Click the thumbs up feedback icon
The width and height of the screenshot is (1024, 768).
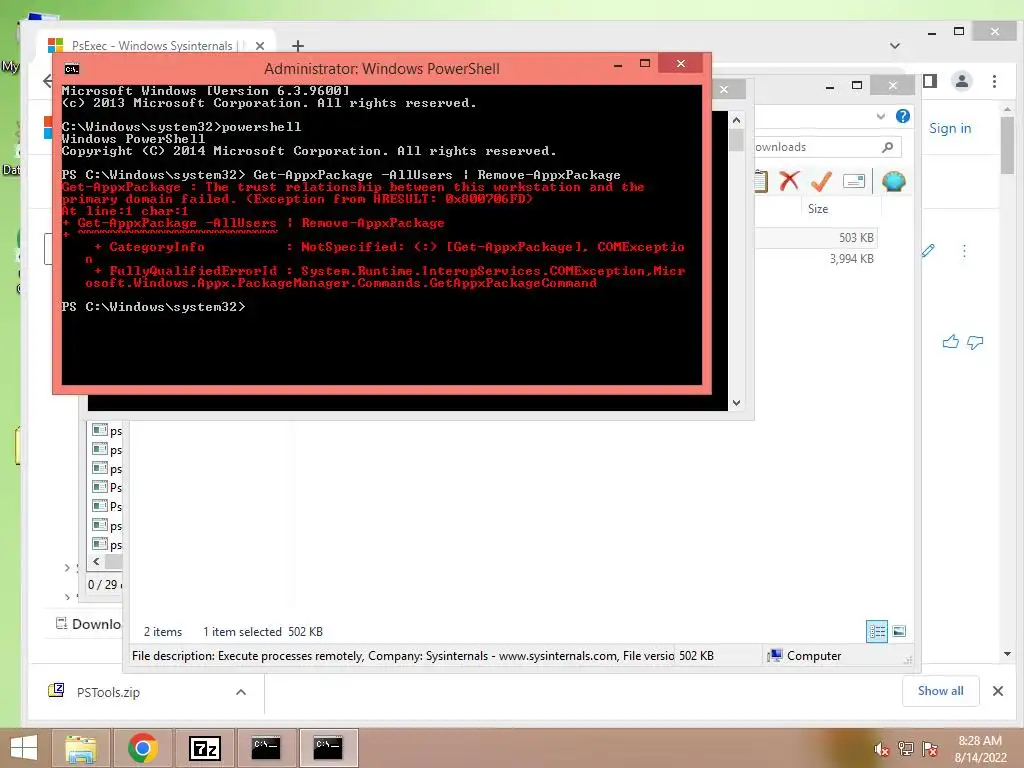coord(950,342)
